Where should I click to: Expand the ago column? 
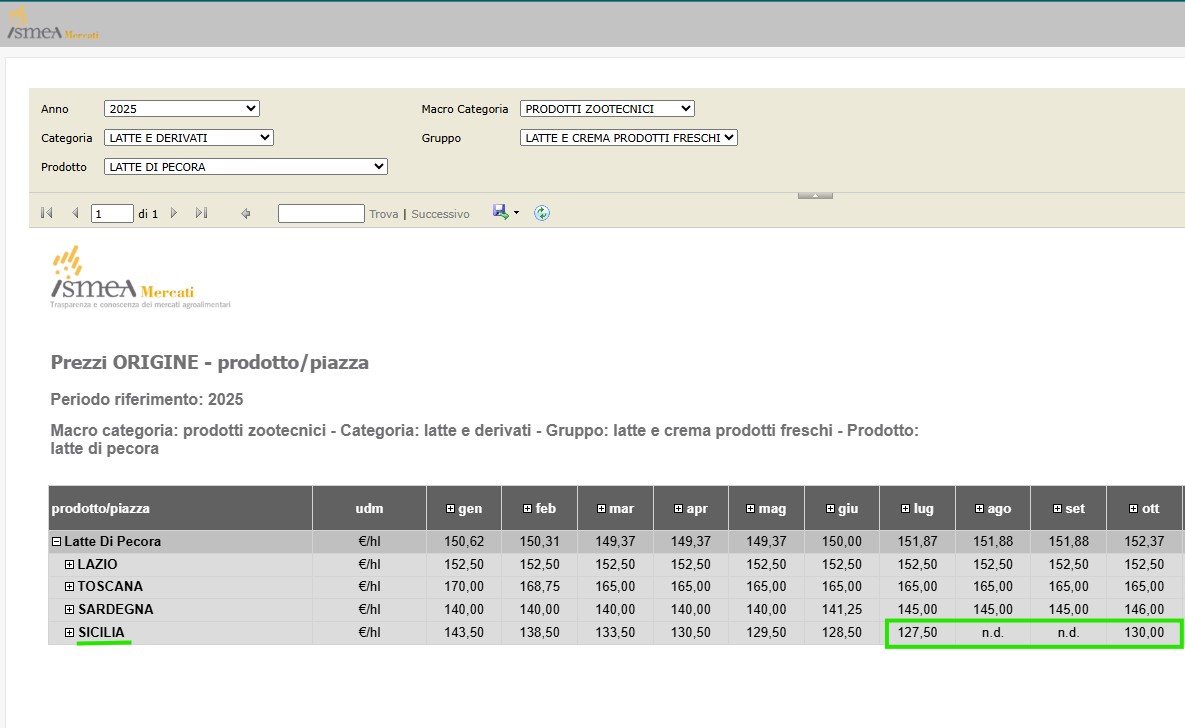click(979, 509)
